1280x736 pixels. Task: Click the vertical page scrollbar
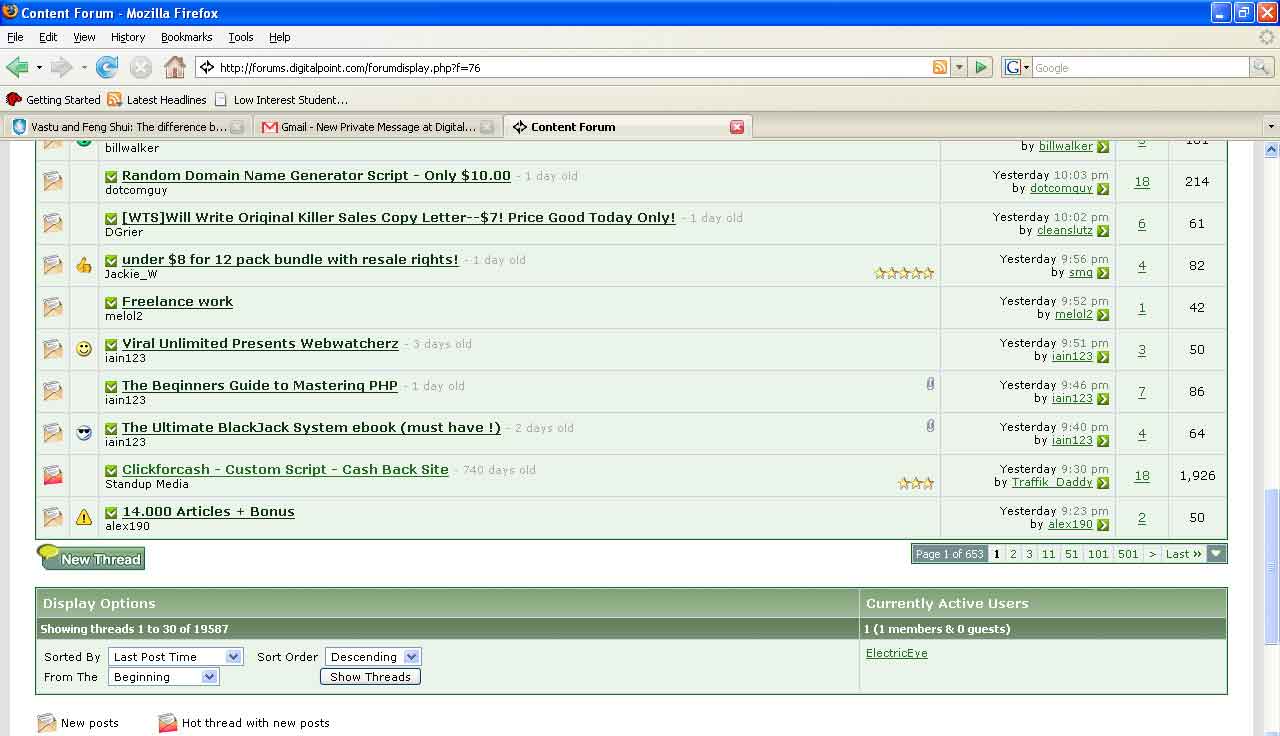pyautogui.click(x=1271, y=566)
